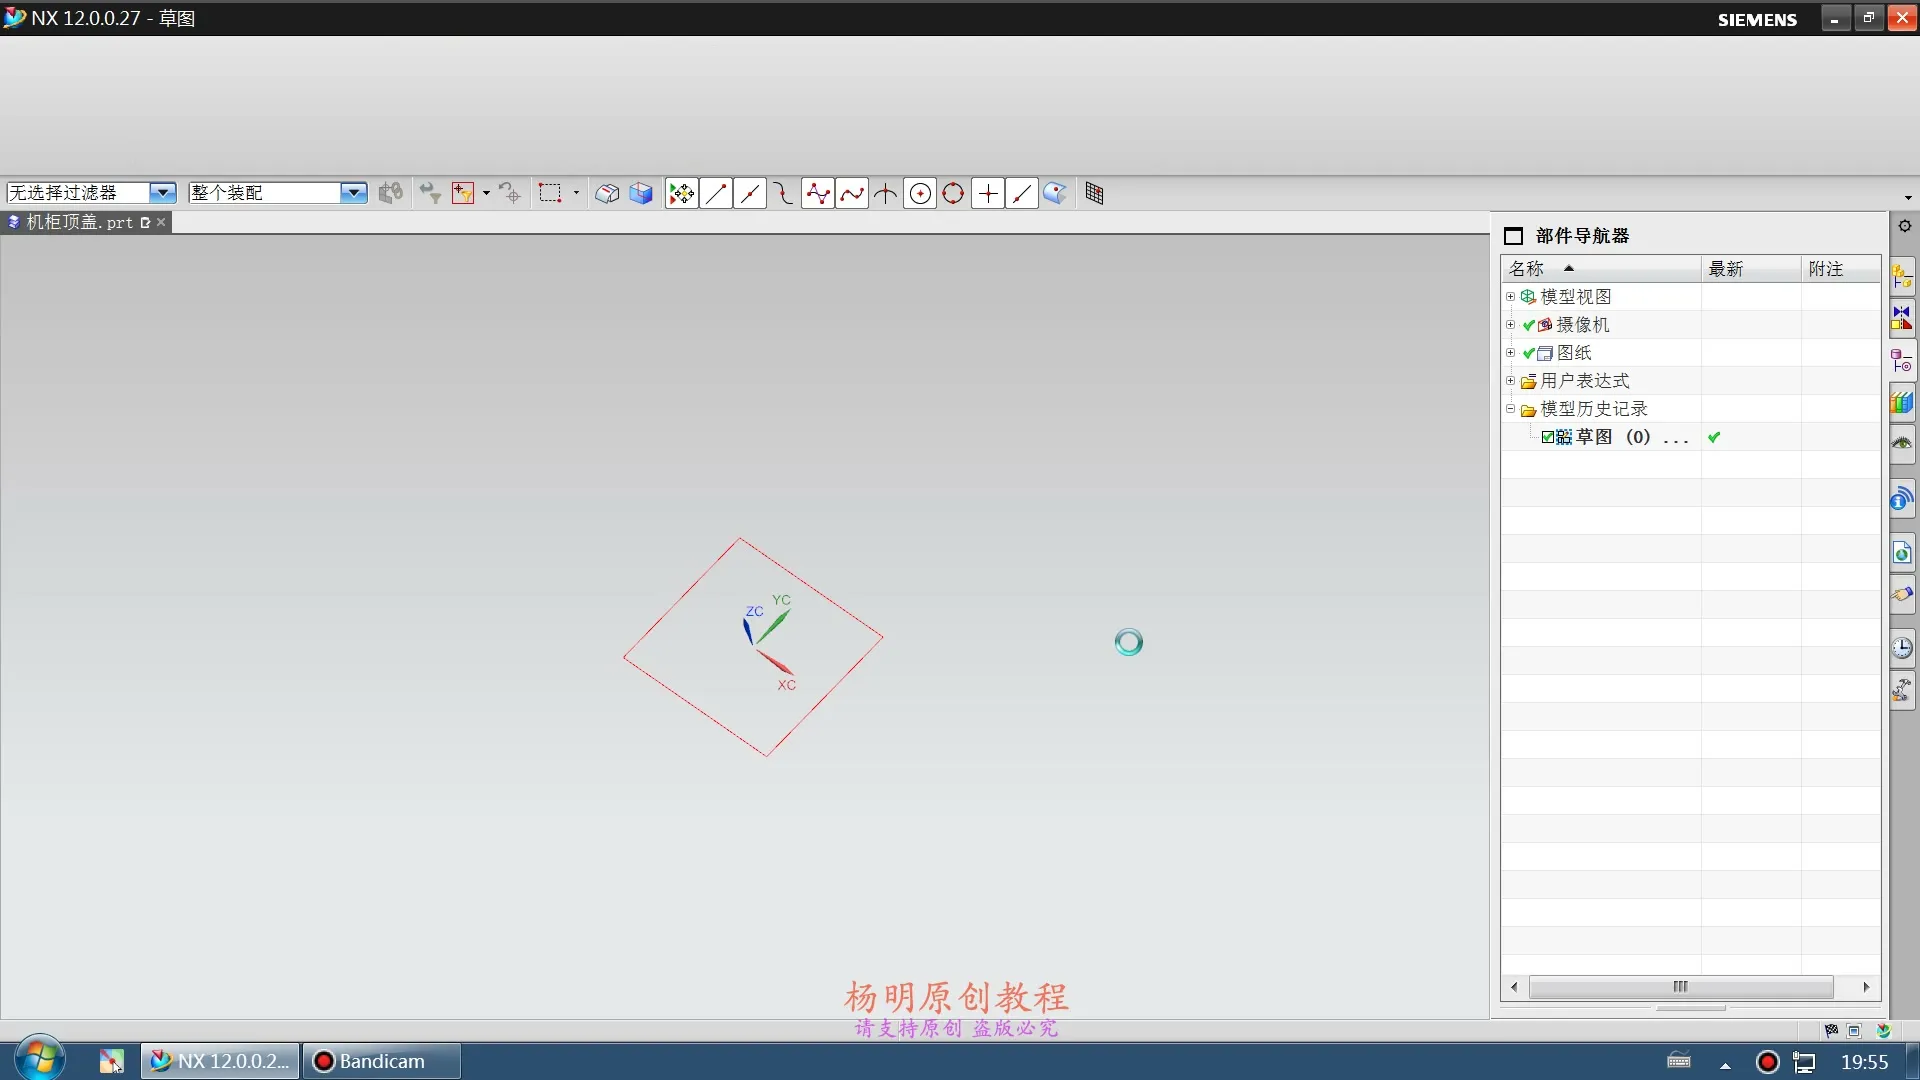Expand the 模型视图 tree node
The height and width of the screenshot is (1080, 1920).
coord(1510,296)
